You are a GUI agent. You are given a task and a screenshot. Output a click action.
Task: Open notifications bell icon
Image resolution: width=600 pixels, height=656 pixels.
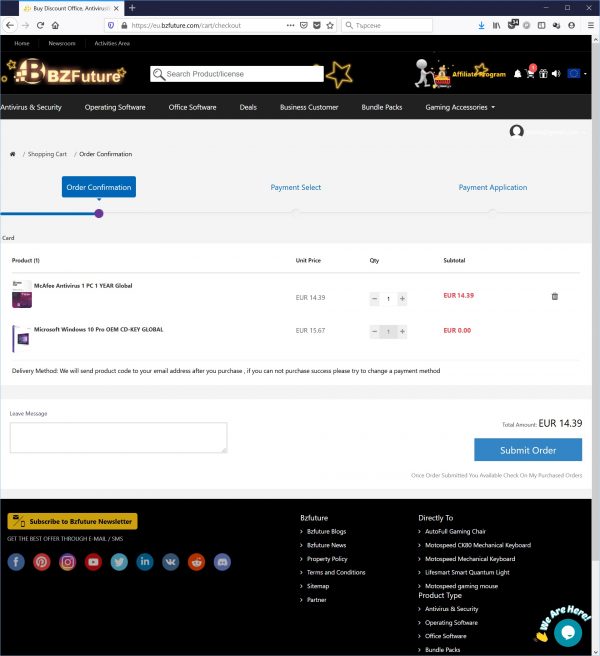click(518, 74)
